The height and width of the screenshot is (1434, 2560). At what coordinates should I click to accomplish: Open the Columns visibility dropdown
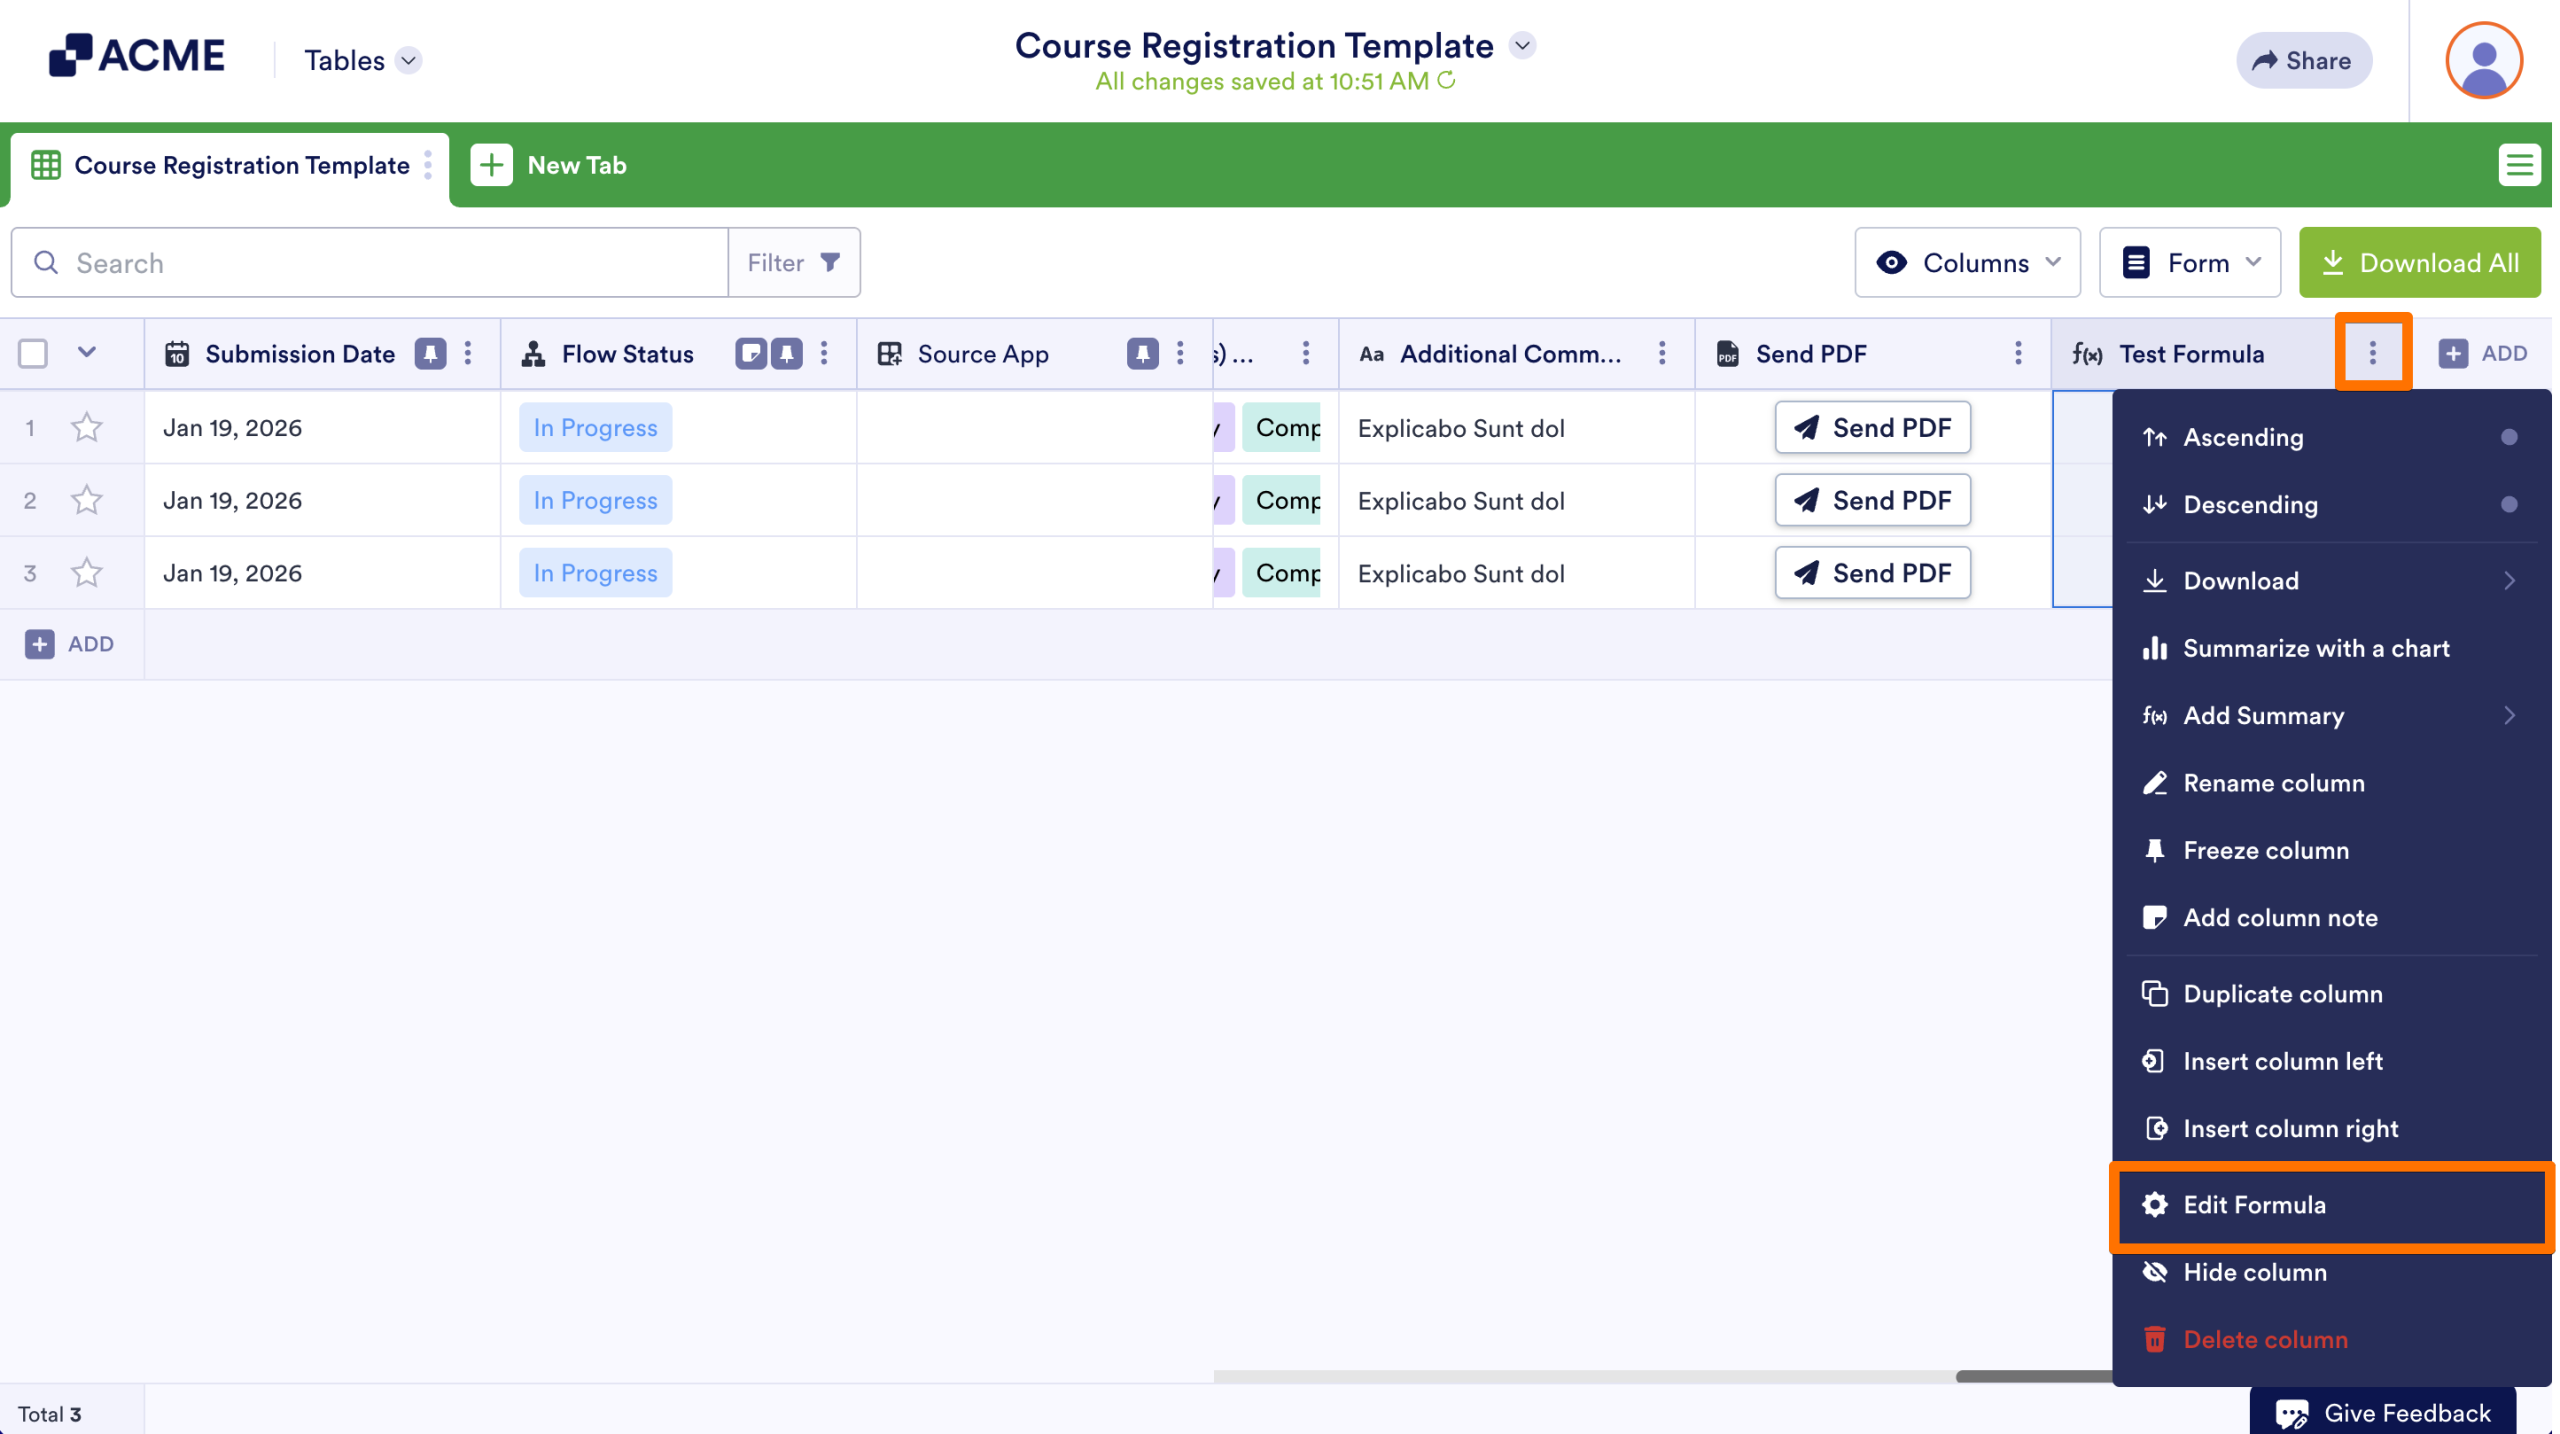(1966, 262)
